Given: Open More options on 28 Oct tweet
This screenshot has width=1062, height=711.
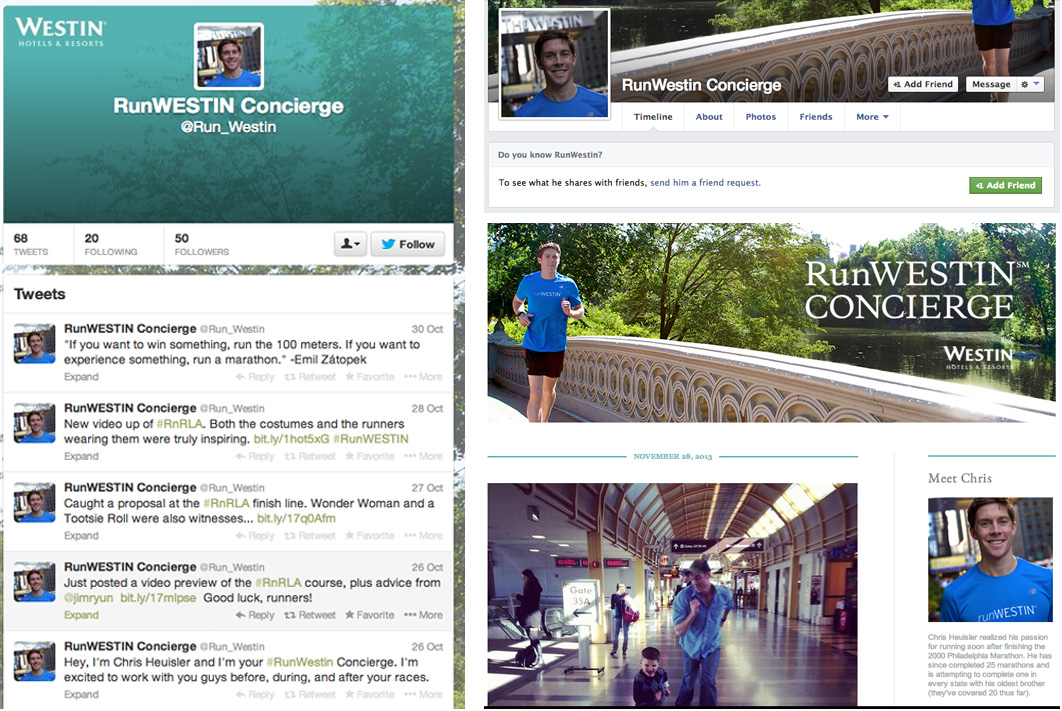Looking at the screenshot, I should [x=423, y=456].
